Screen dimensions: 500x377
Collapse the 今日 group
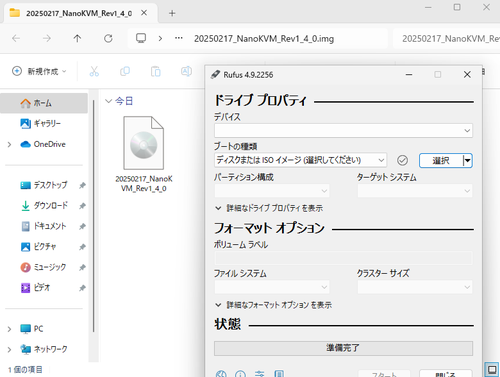click(108, 101)
